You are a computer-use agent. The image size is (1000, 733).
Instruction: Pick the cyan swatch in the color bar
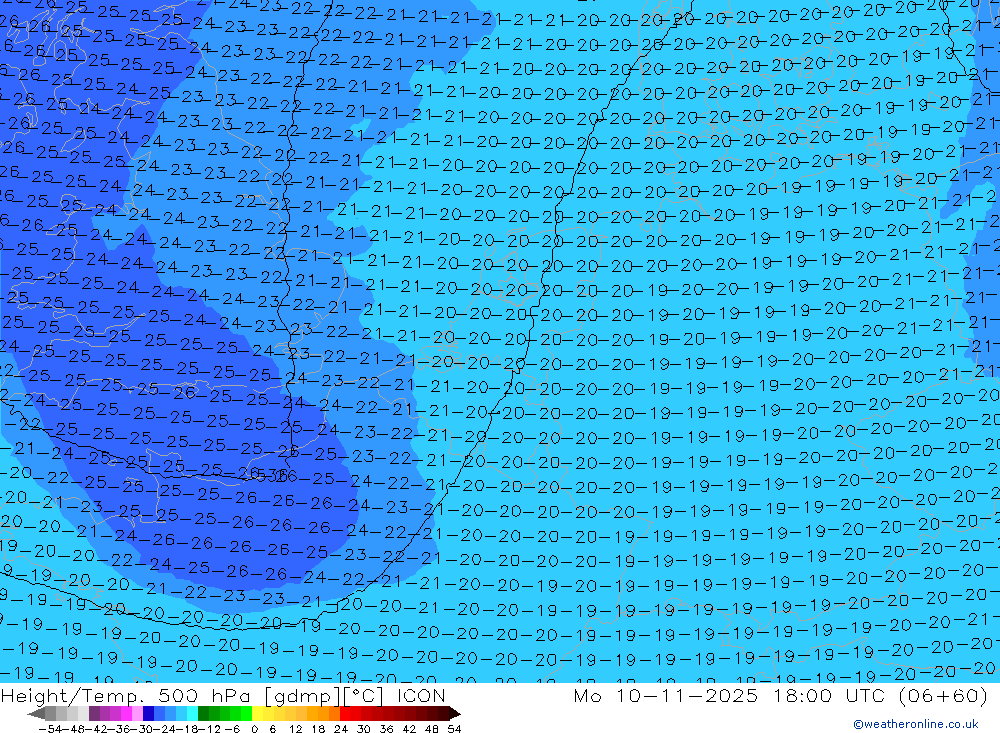(x=192, y=713)
